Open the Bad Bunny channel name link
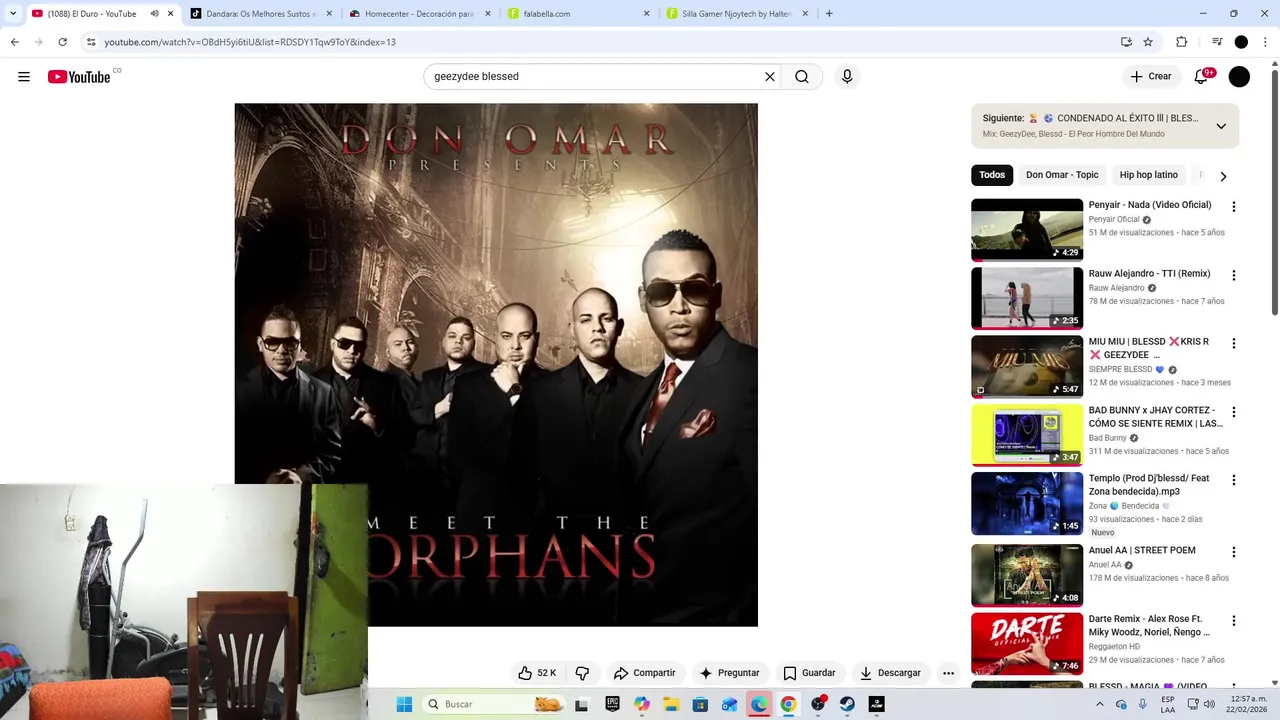Screen dimensions: 1280x720 [1108, 438]
